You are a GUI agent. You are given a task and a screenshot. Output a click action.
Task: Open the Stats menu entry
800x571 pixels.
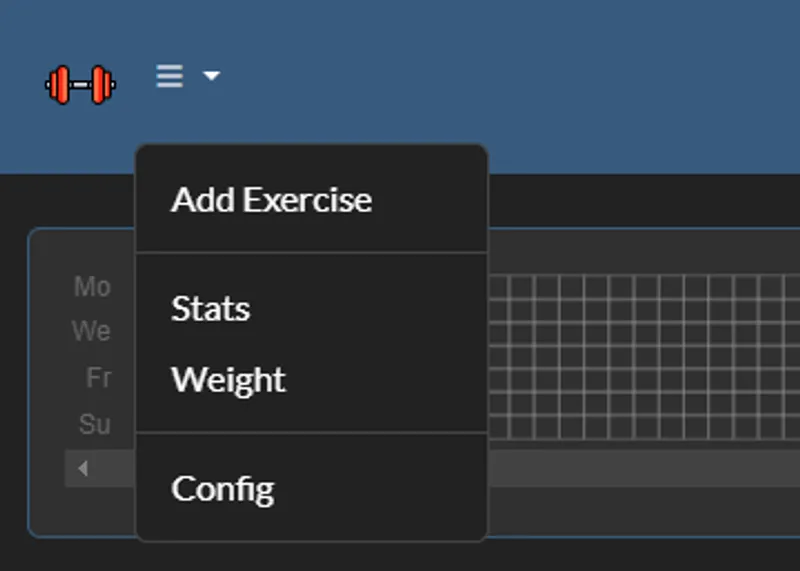(x=210, y=309)
